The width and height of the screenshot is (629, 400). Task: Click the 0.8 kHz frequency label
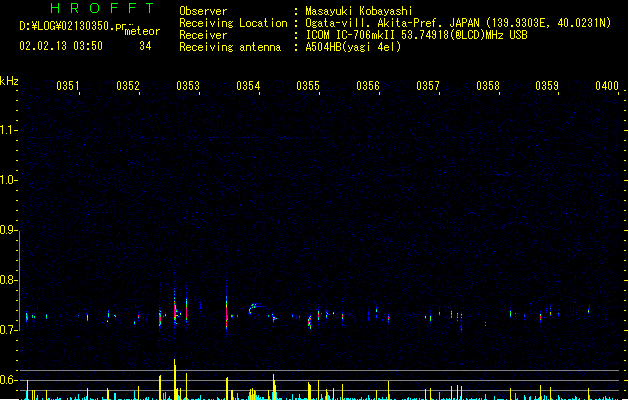8,280
